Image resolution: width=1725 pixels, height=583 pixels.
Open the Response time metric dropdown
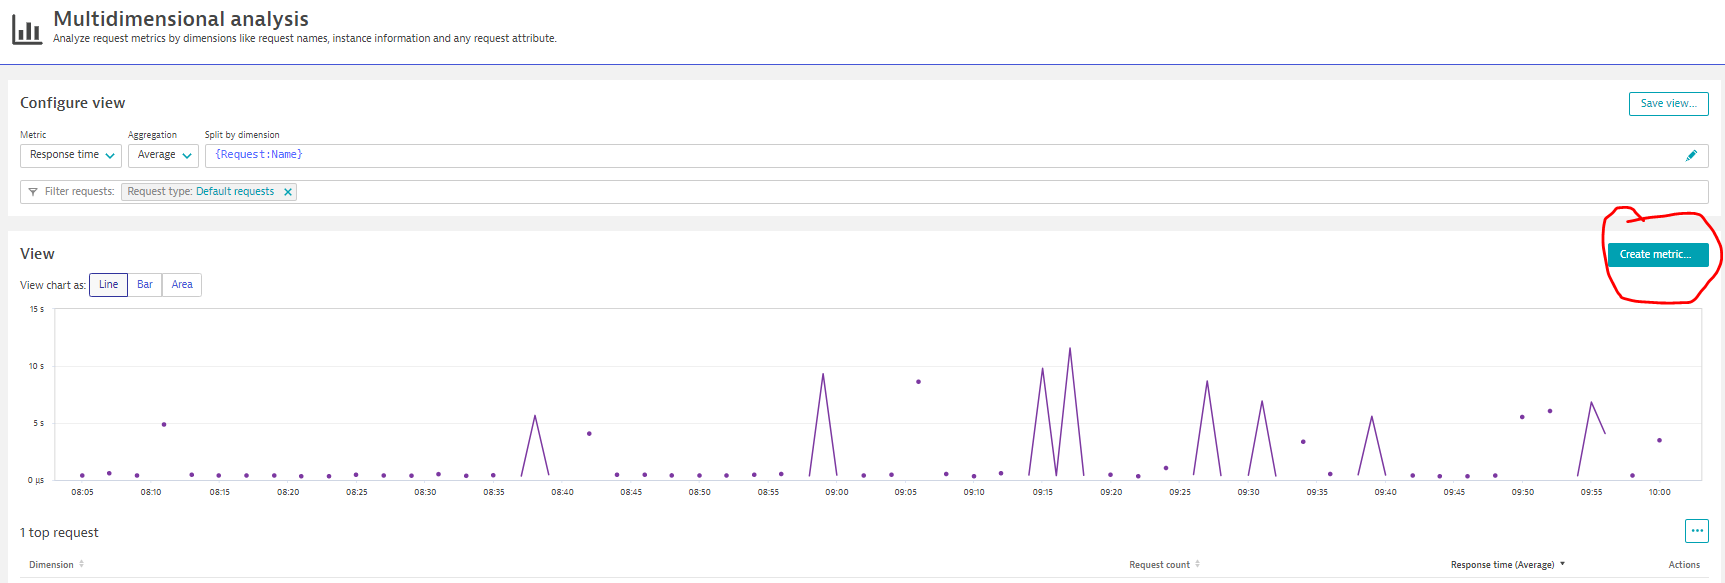[71, 155]
